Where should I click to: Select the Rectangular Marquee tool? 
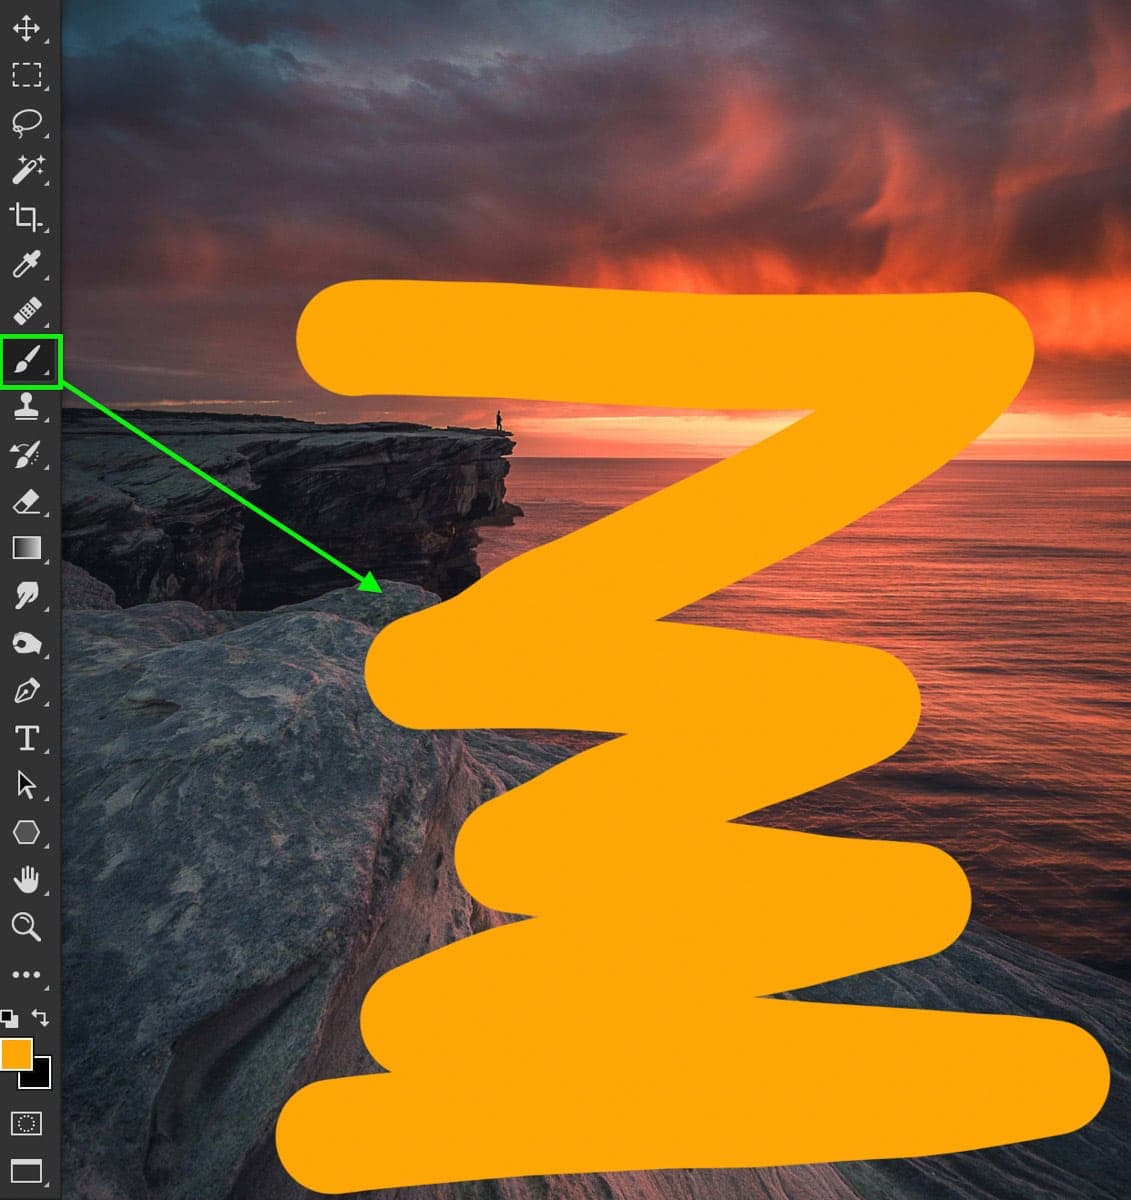coord(27,75)
